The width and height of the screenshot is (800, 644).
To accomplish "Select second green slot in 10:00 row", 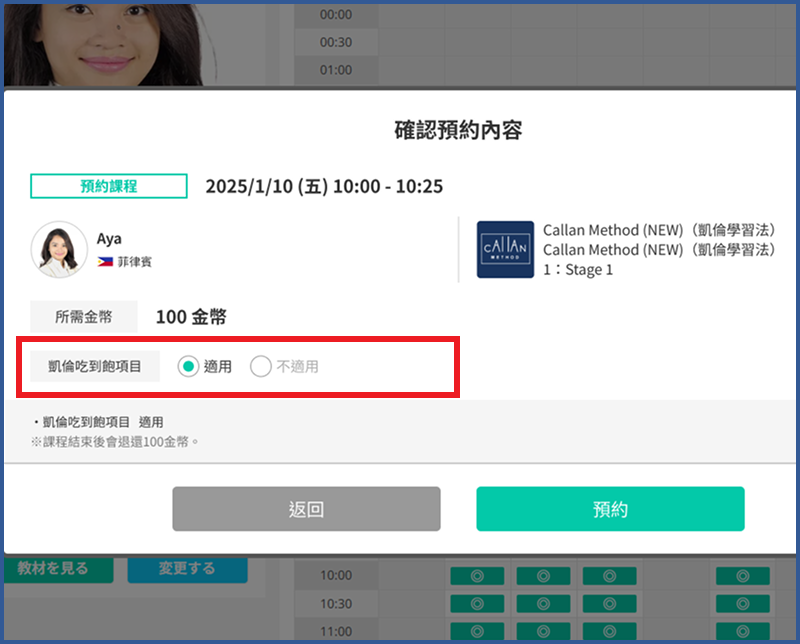I will click(x=542, y=576).
